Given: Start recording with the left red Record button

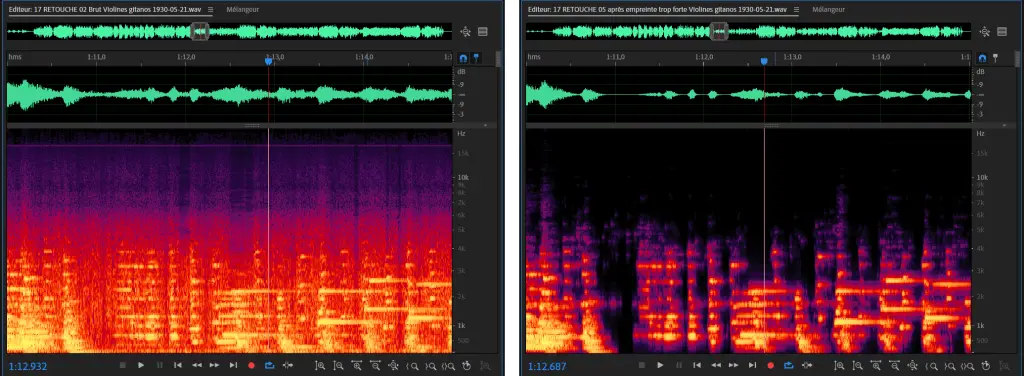Looking at the screenshot, I should (251, 366).
